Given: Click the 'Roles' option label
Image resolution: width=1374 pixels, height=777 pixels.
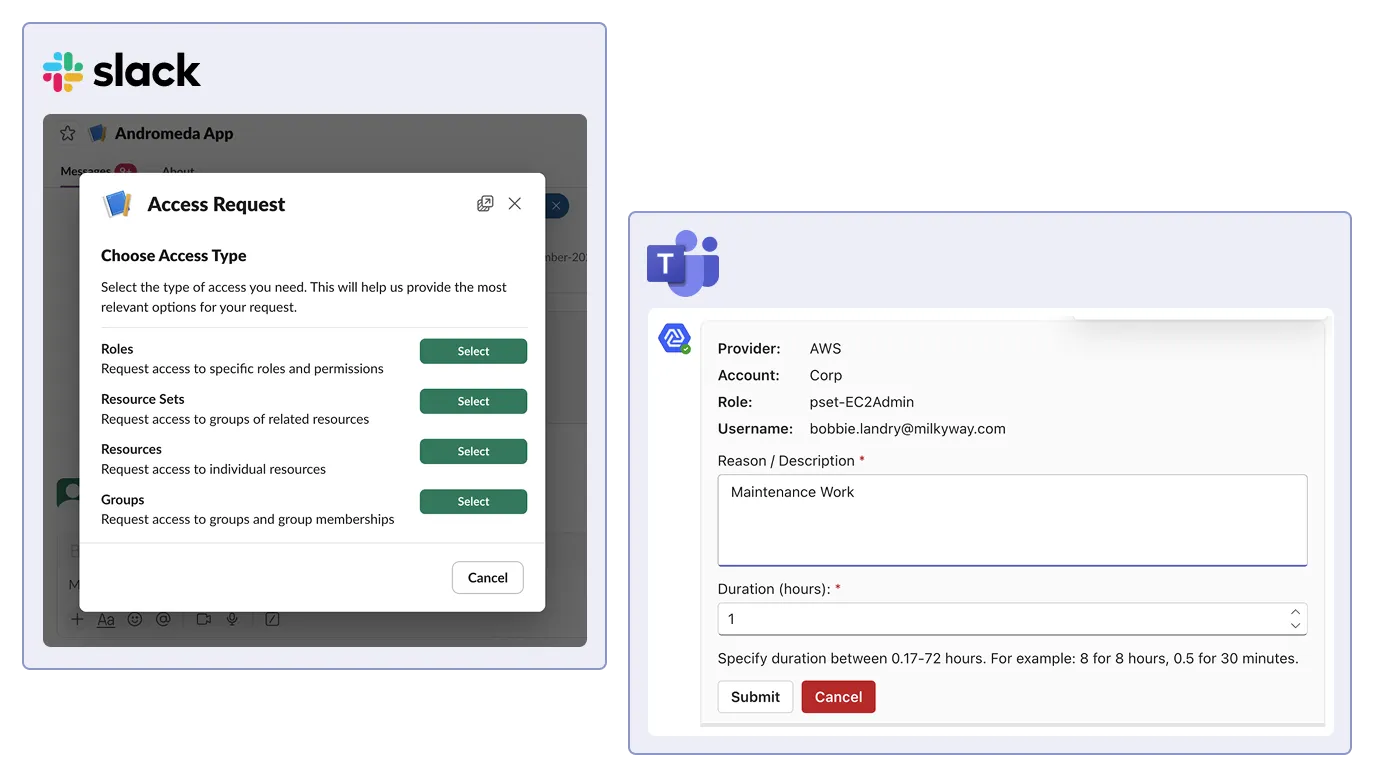Looking at the screenshot, I should [x=117, y=349].
